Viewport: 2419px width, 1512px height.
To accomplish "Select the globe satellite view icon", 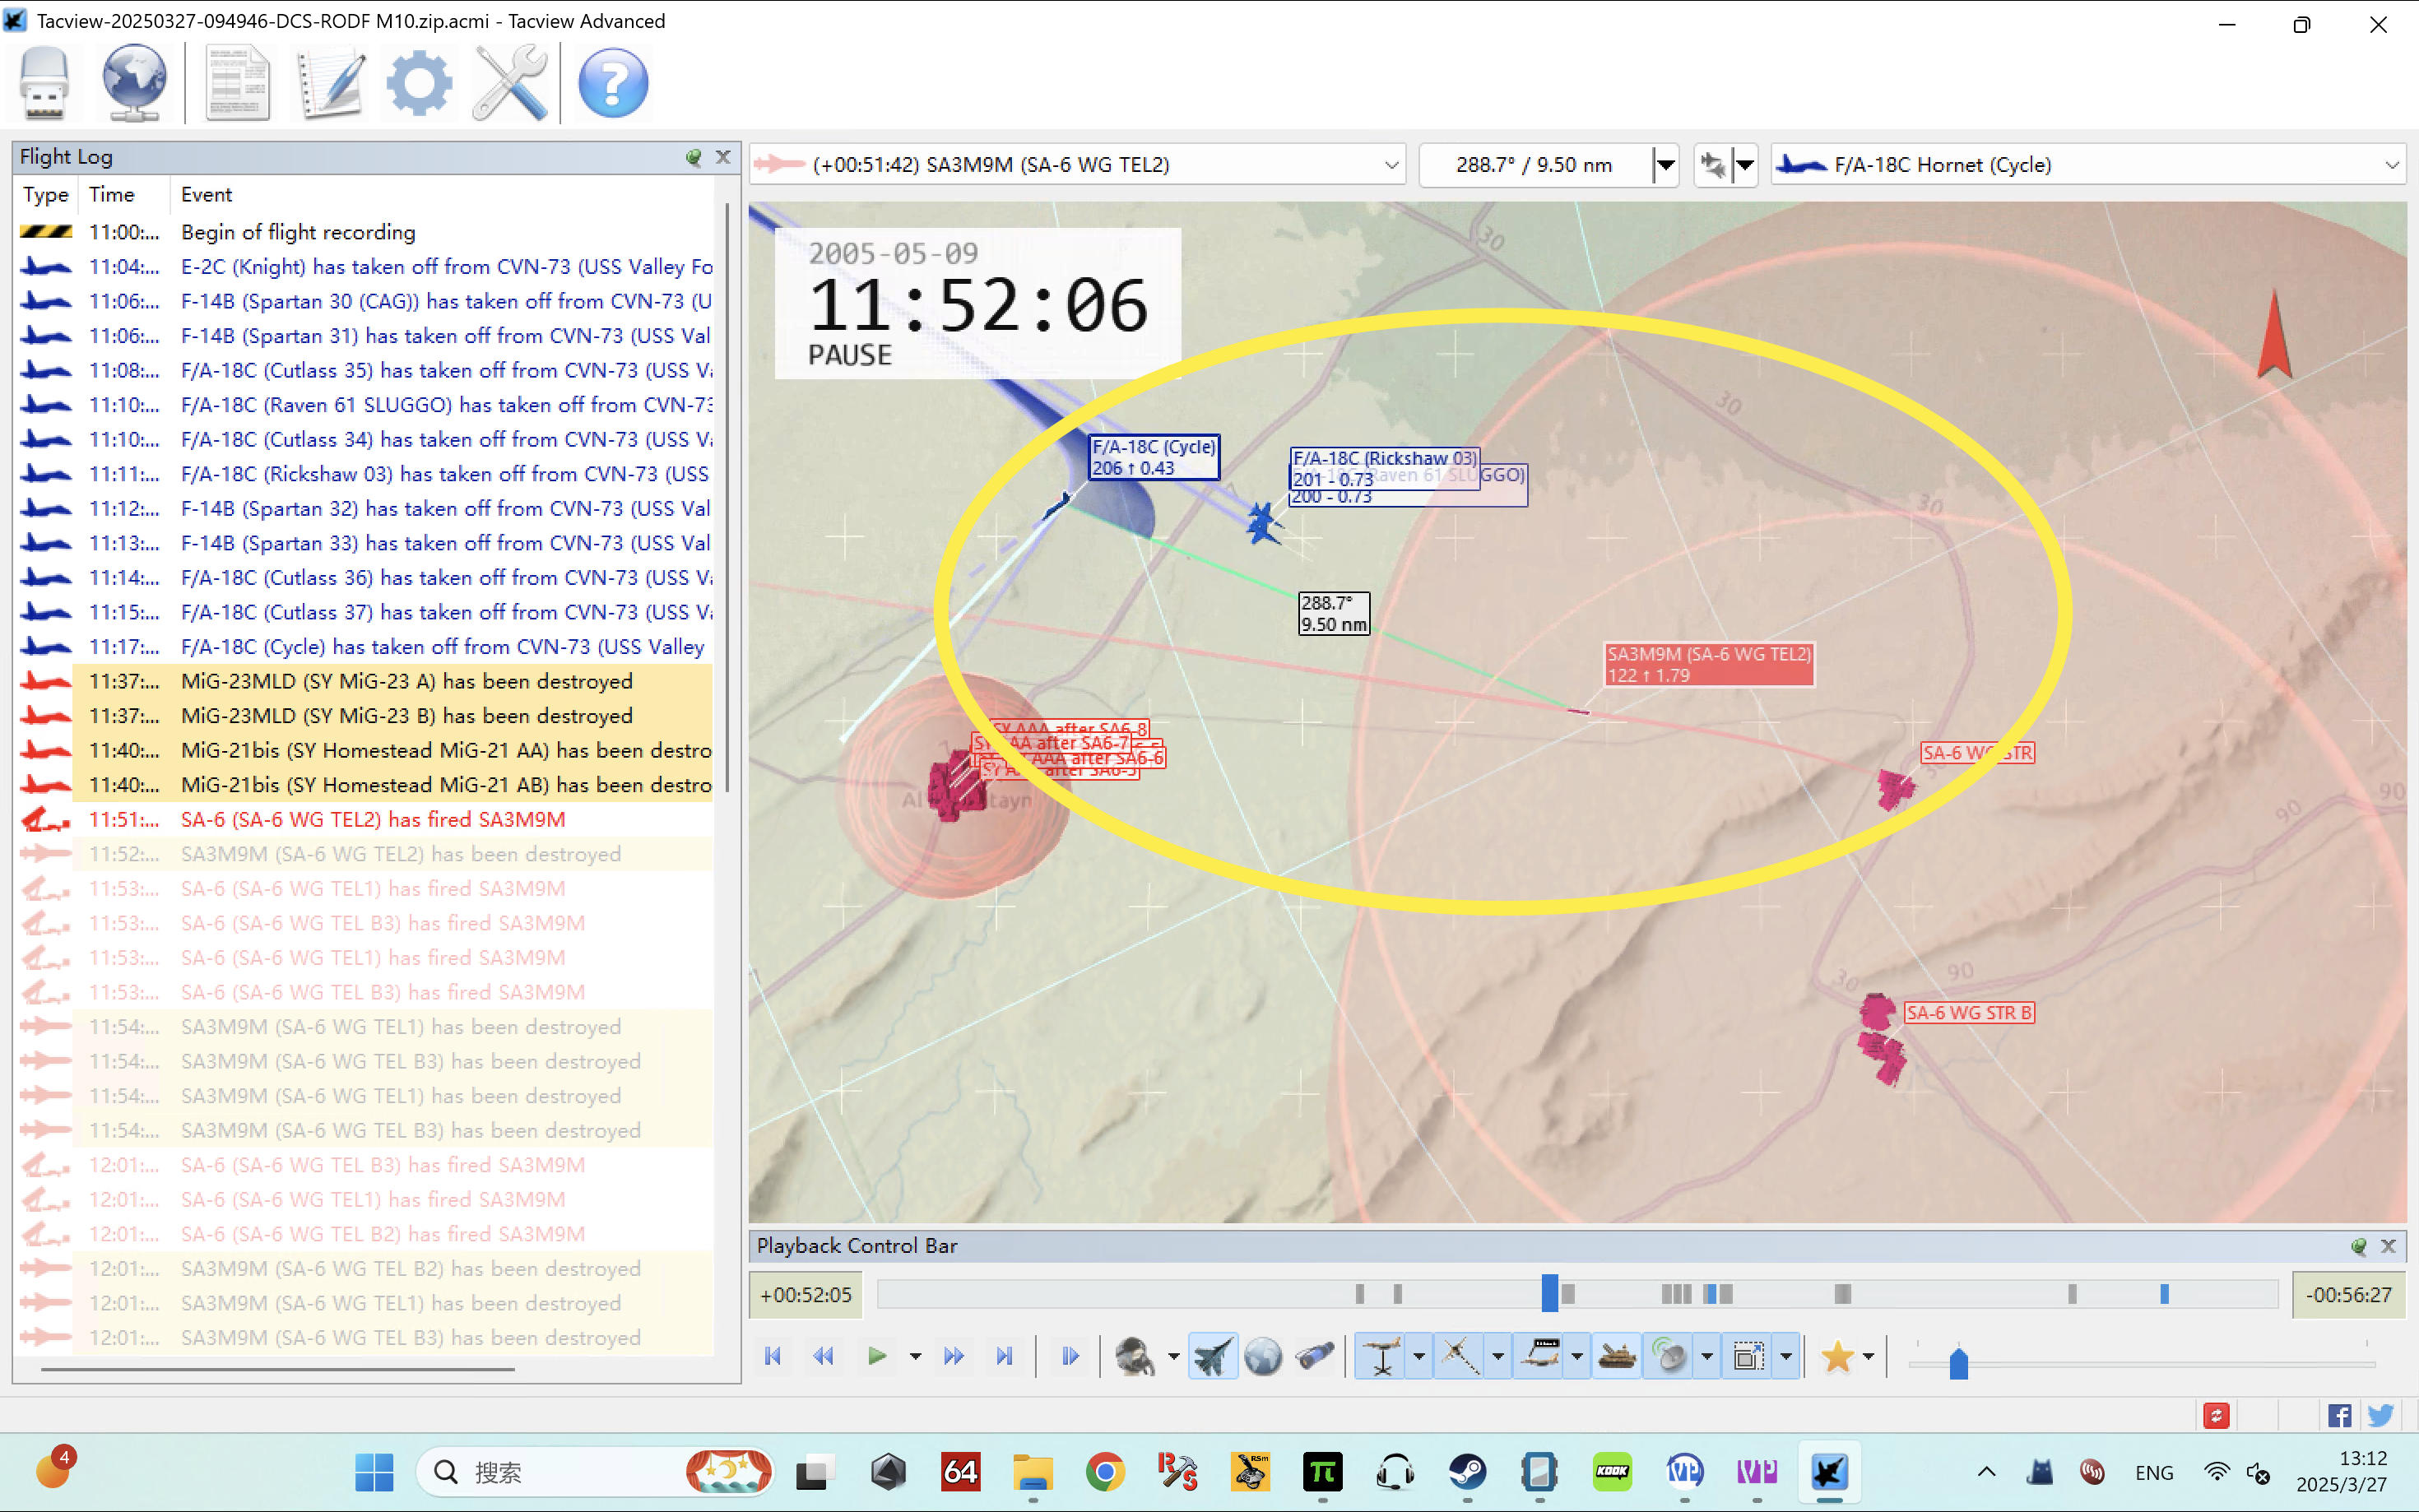I will pos(1263,1356).
